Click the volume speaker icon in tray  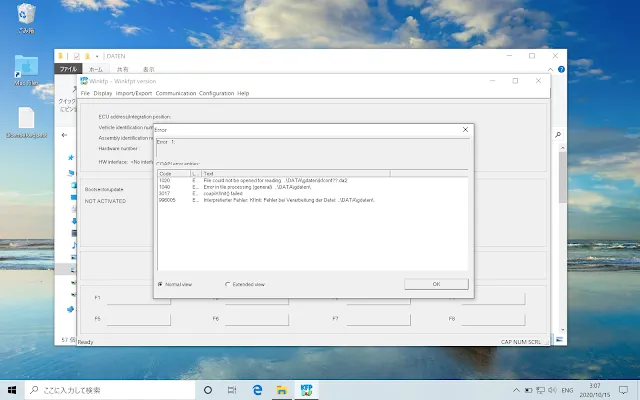coord(552,390)
